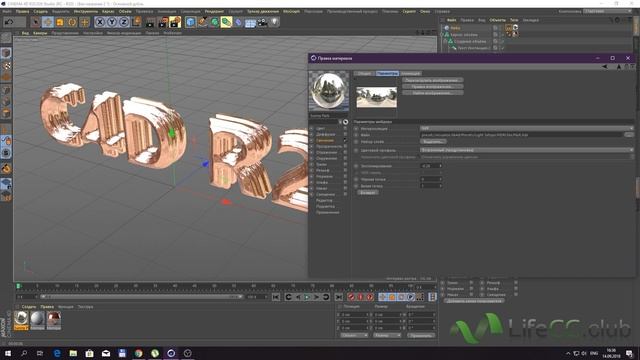
Task: Click the green current frame marker
Action: (18, 286)
